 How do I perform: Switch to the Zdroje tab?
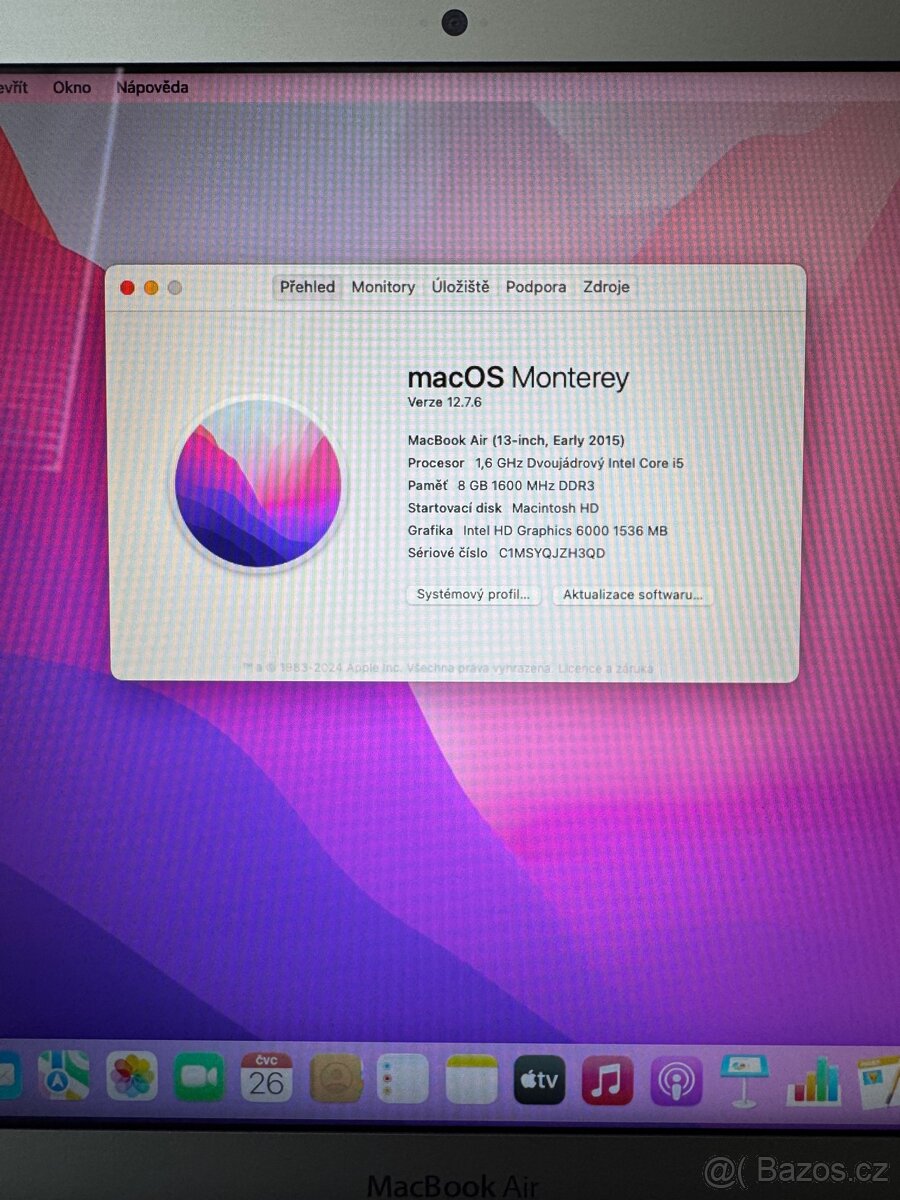pyautogui.click(x=606, y=287)
